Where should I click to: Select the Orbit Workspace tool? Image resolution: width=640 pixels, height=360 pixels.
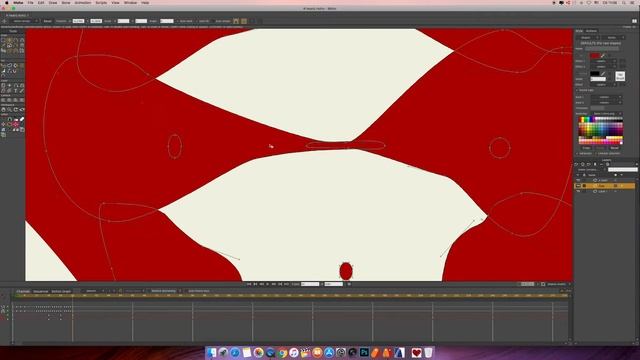[x=22, y=110]
